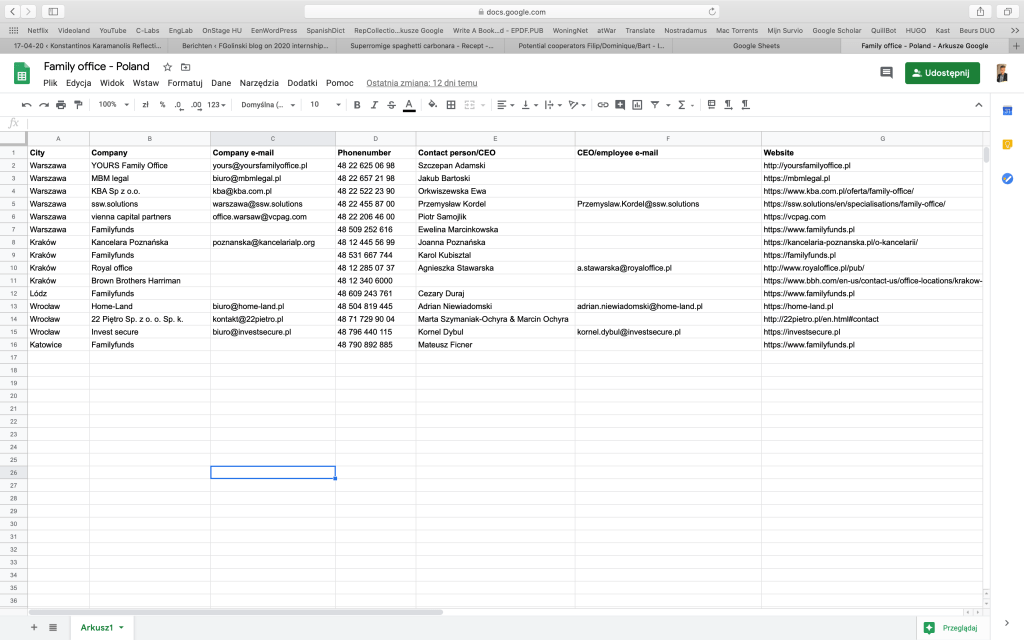This screenshot has width=1024, height=640.
Task: Toggle strikethrough formatting
Action: point(391,104)
